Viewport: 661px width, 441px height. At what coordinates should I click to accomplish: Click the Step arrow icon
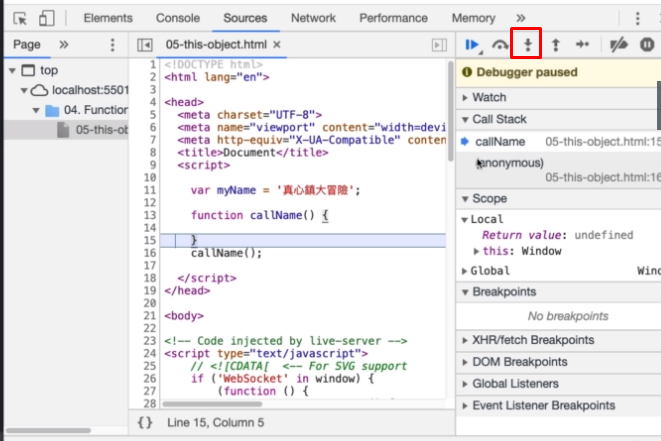click(x=583, y=44)
